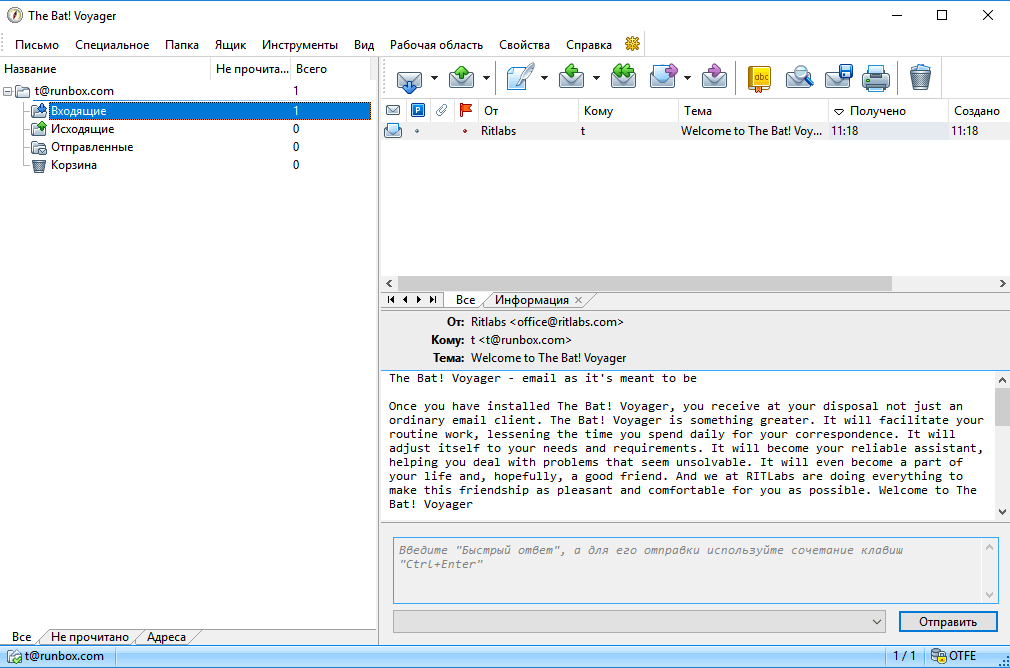Click the Search messages magnifier icon
1010x668 pixels.
[799, 78]
